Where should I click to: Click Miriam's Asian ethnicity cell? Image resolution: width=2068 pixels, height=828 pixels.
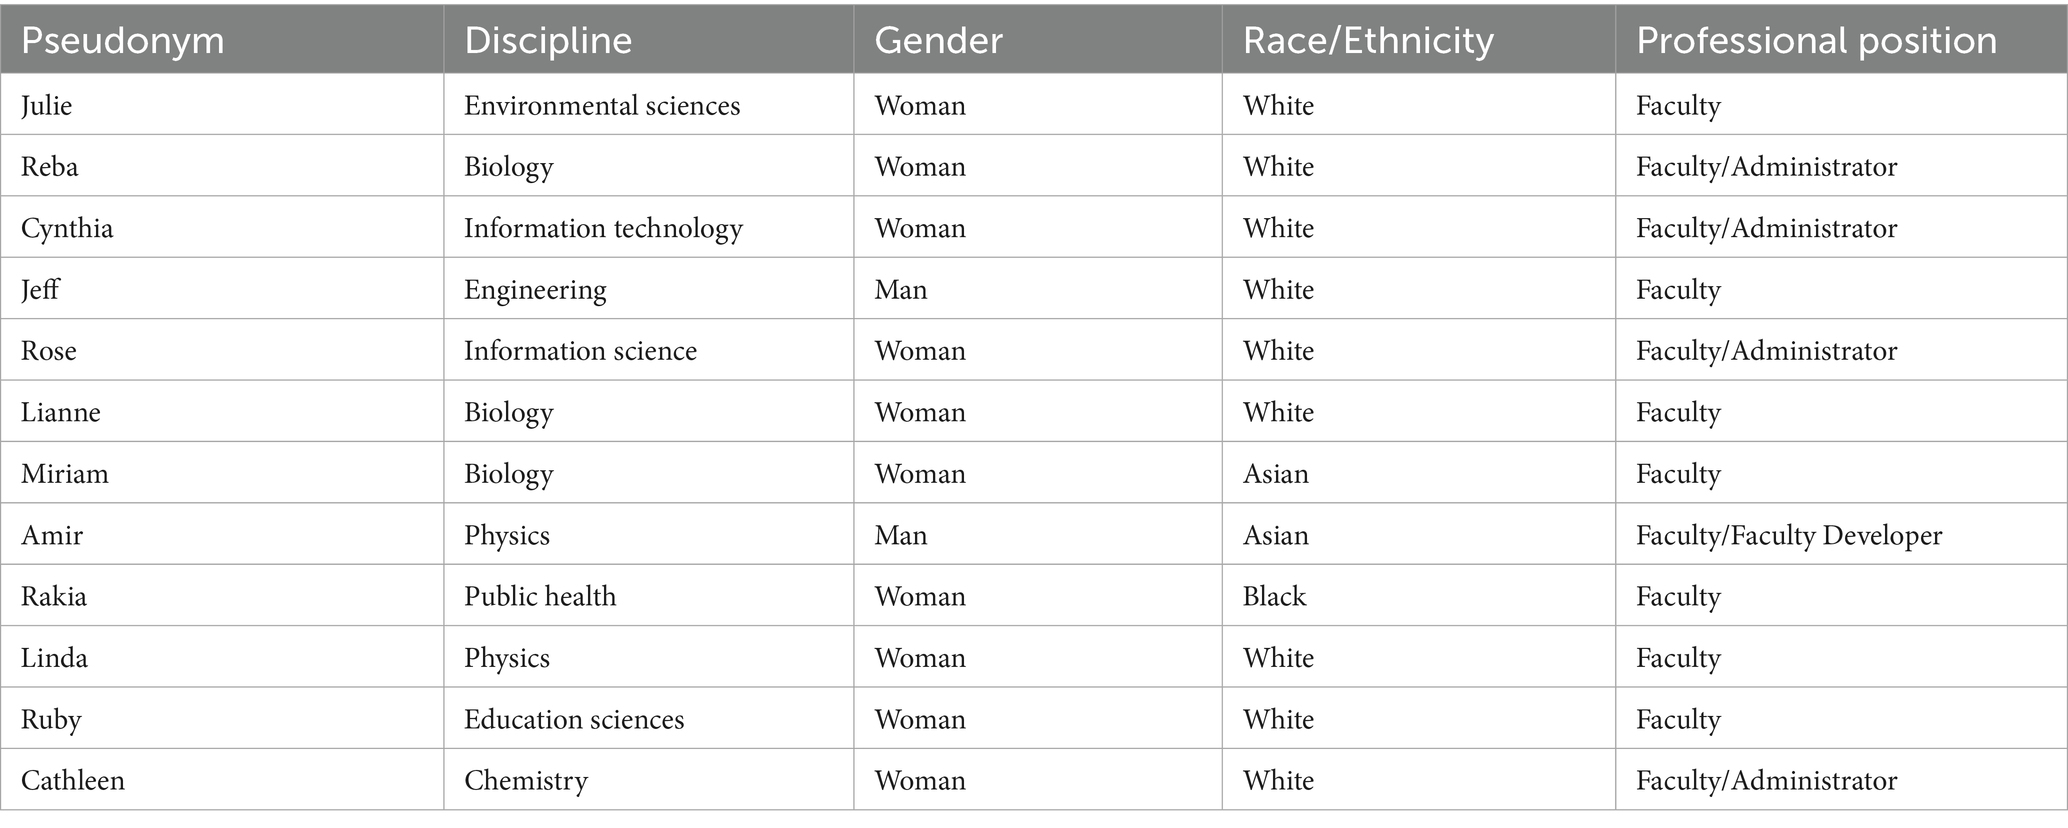pos(1419,473)
